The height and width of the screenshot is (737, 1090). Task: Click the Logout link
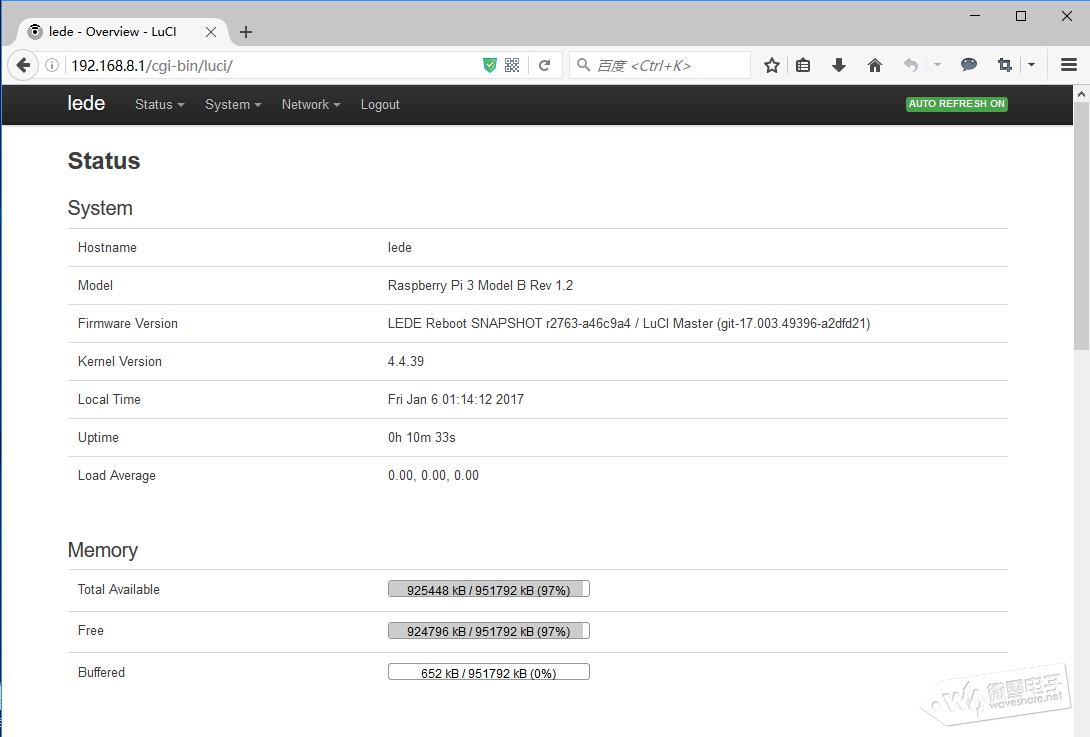point(380,104)
